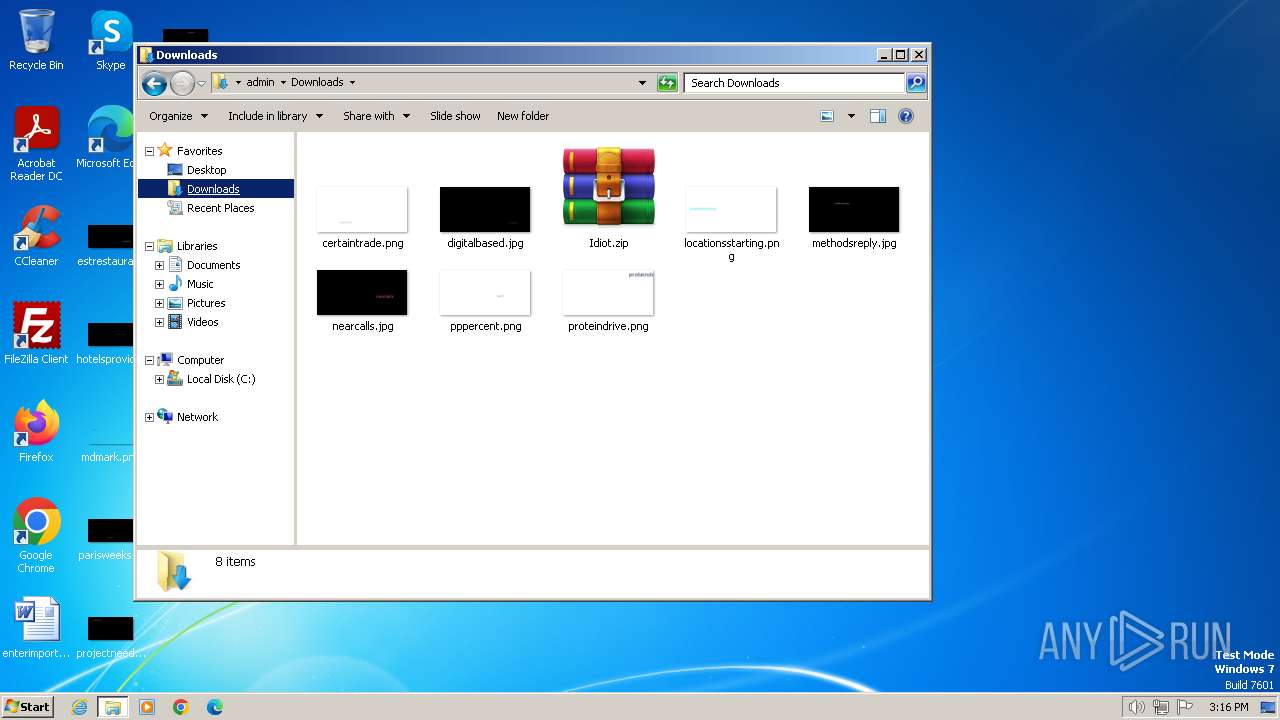The image size is (1280, 720).
Task: Open Google Chrome desktop shortcut
Action: pos(36,536)
